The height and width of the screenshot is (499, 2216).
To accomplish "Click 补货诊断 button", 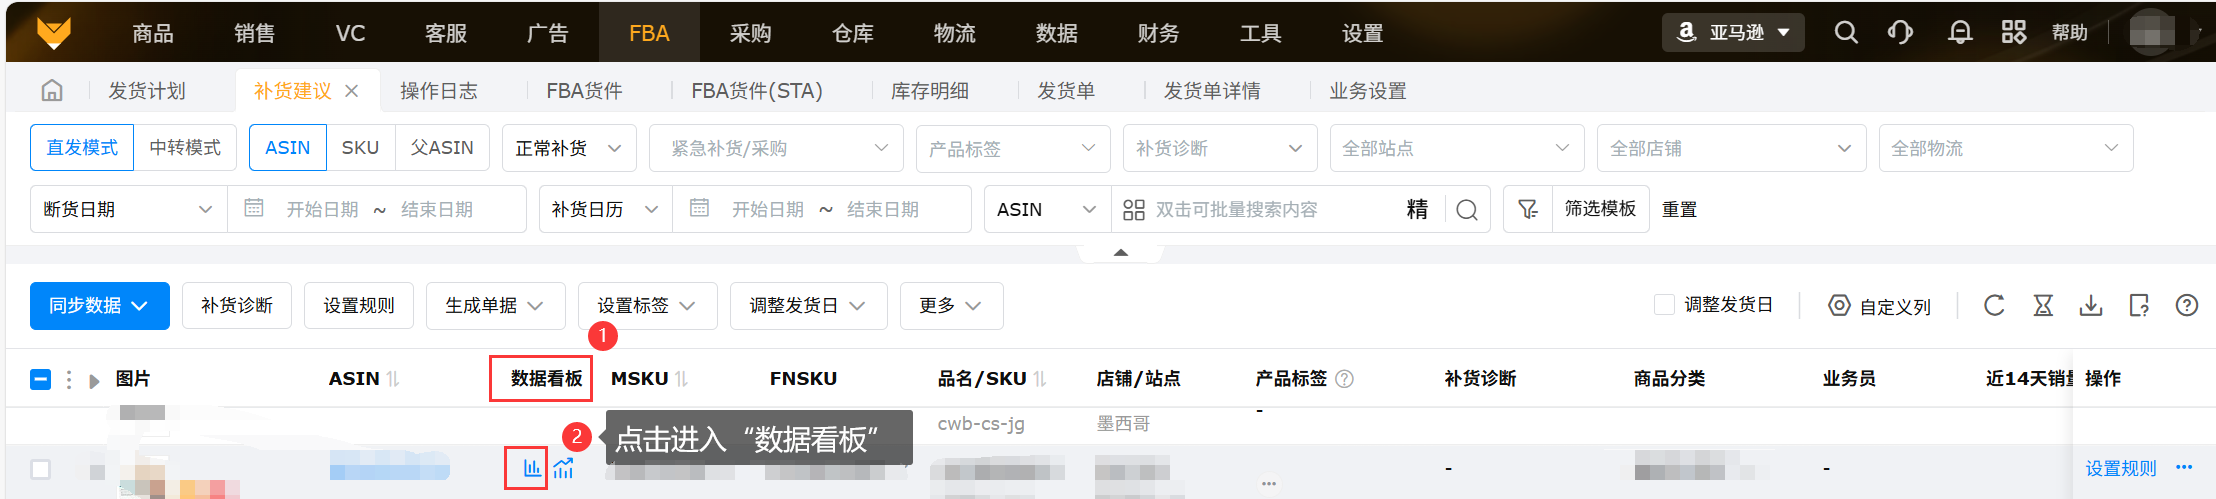I will (x=237, y=306).
